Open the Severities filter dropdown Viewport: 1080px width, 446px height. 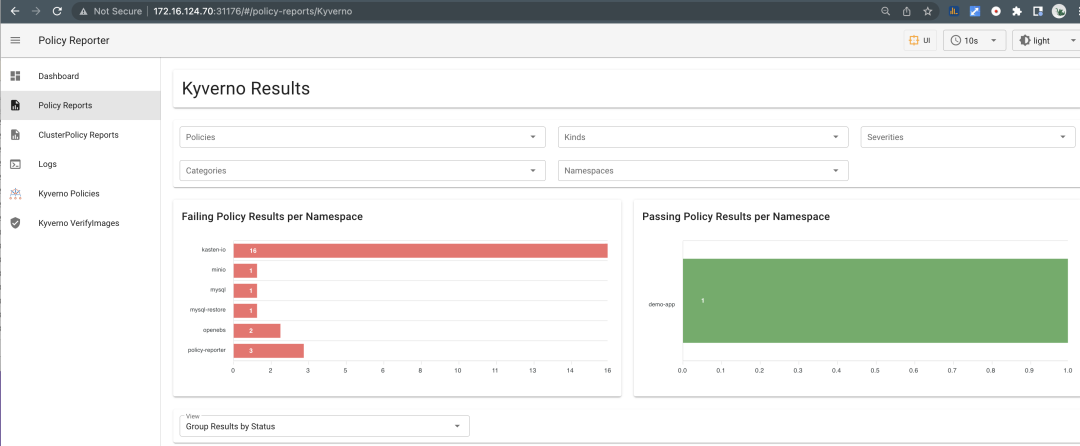click(968, 137)
